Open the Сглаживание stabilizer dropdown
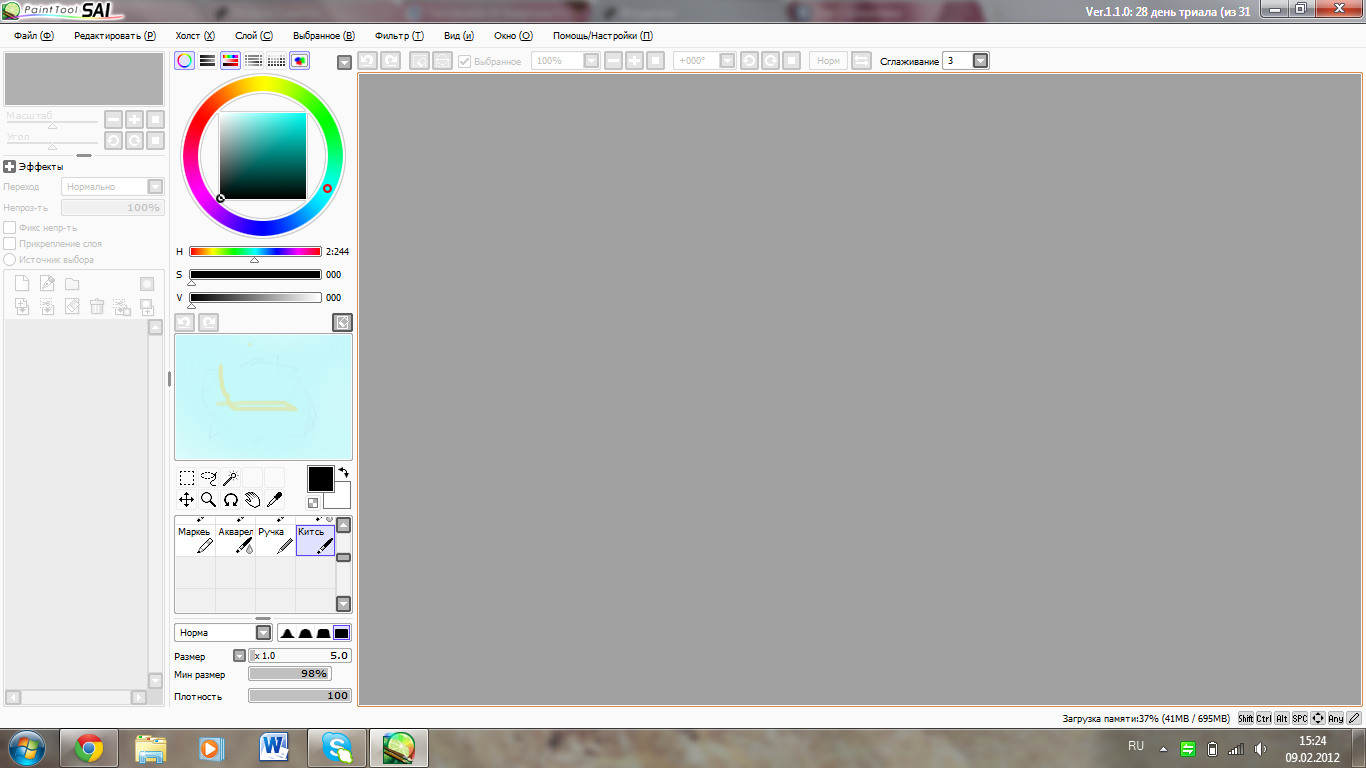 pos(980,61)
